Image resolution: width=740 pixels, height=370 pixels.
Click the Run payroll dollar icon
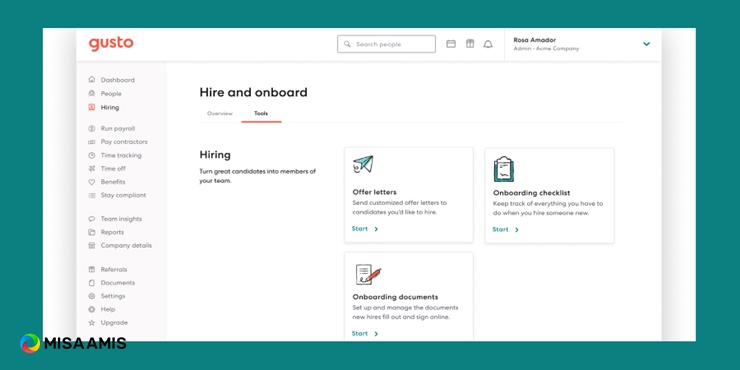pyautogui.click(x=92, y=128)
